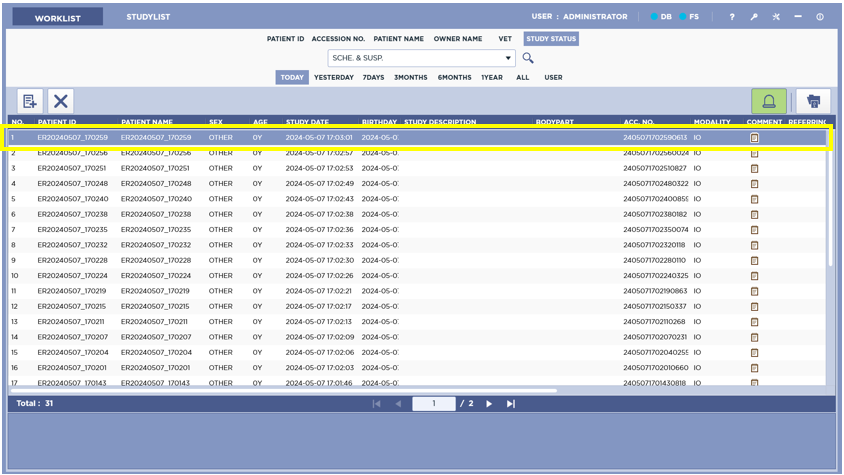This screenshot has width=844, height=475.
Task: Click the power icon at top right
Action: point(820,17)
